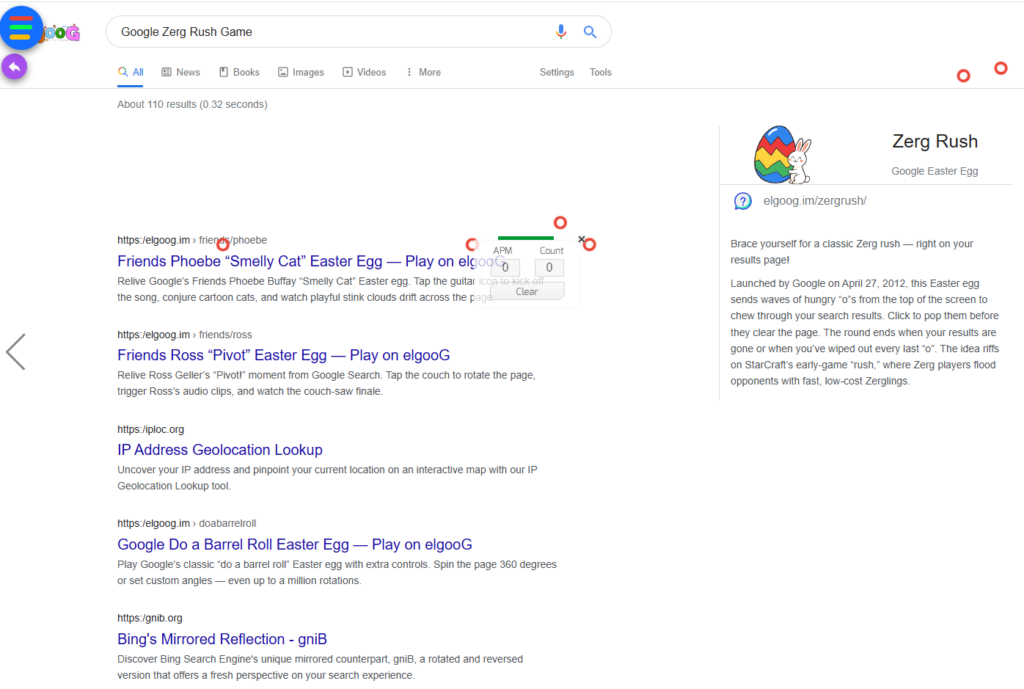This screenshot has height=689, width=1024.
Task: Click the blue question mark icon beside elgoog.im/zergrush/
Action: [x=743, y=201]
